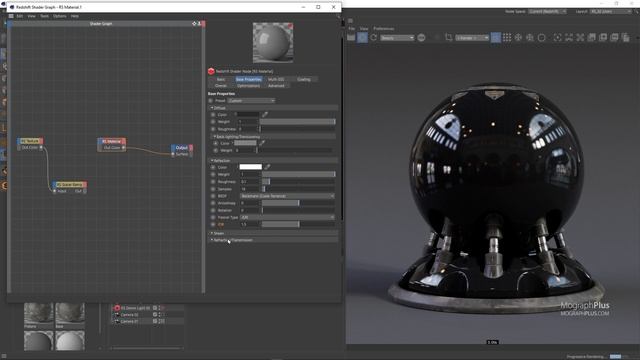Open the Help menu in Shader Graph
640x360 pixels.
pyautogui.click(x=75, y=16)
